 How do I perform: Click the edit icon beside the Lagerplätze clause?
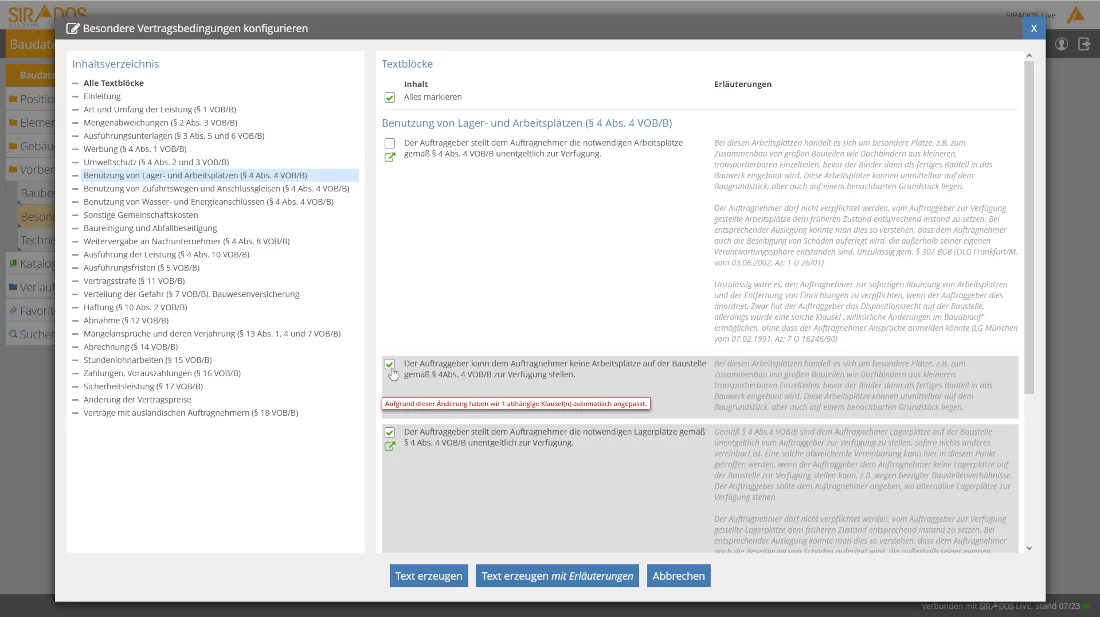tap(390, 446)
